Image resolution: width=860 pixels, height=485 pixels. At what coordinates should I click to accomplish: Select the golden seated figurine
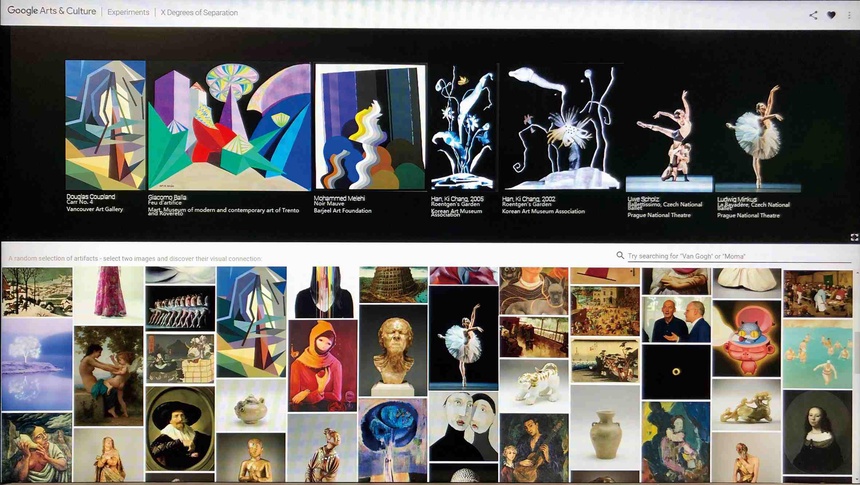click(x=251, y=458)
